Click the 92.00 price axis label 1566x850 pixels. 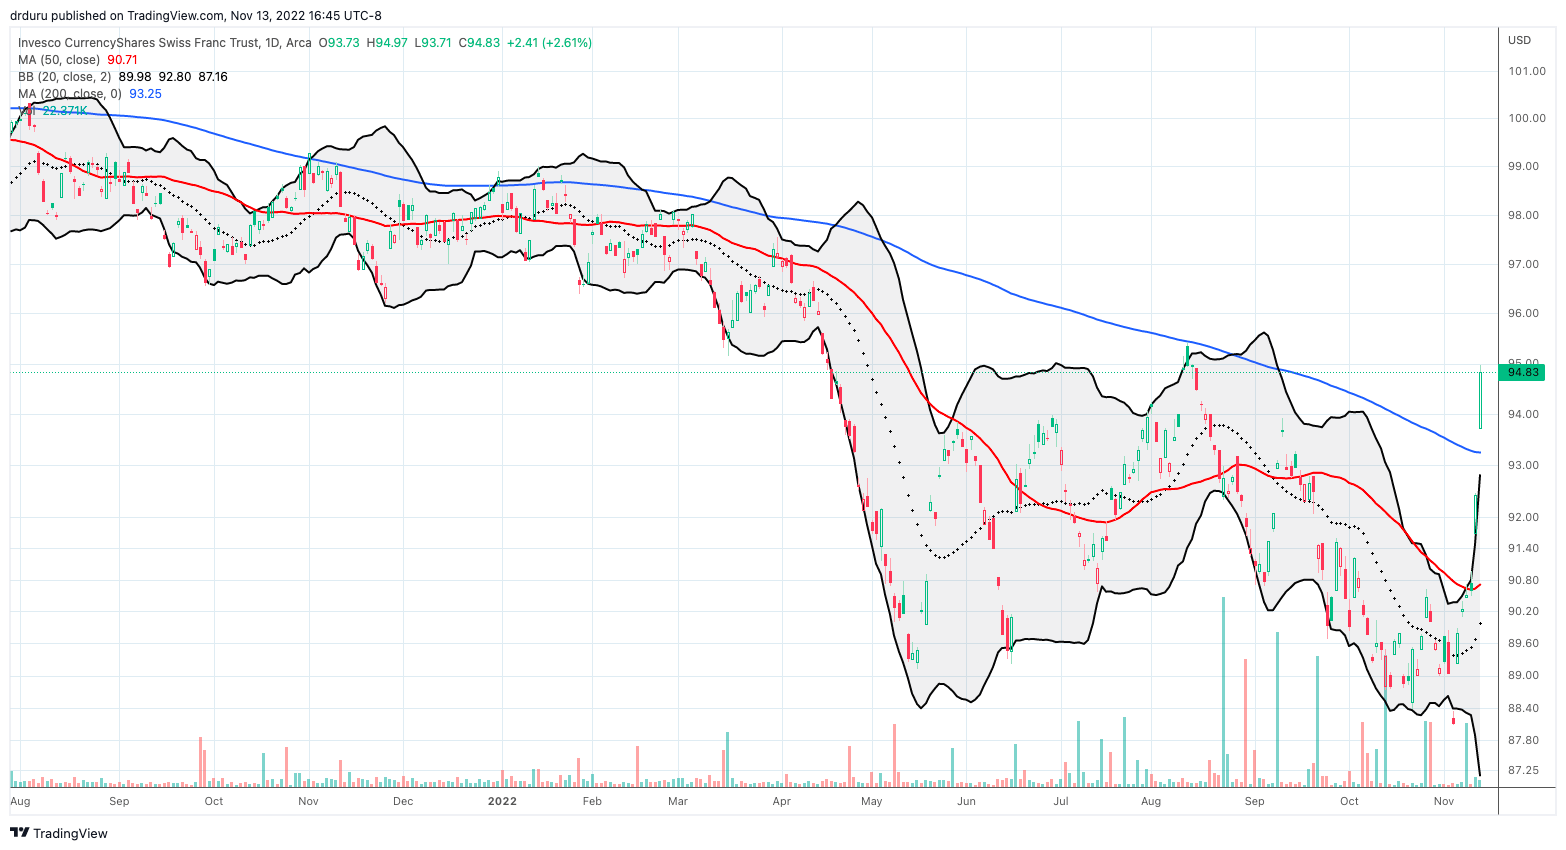pos(1523,517)
